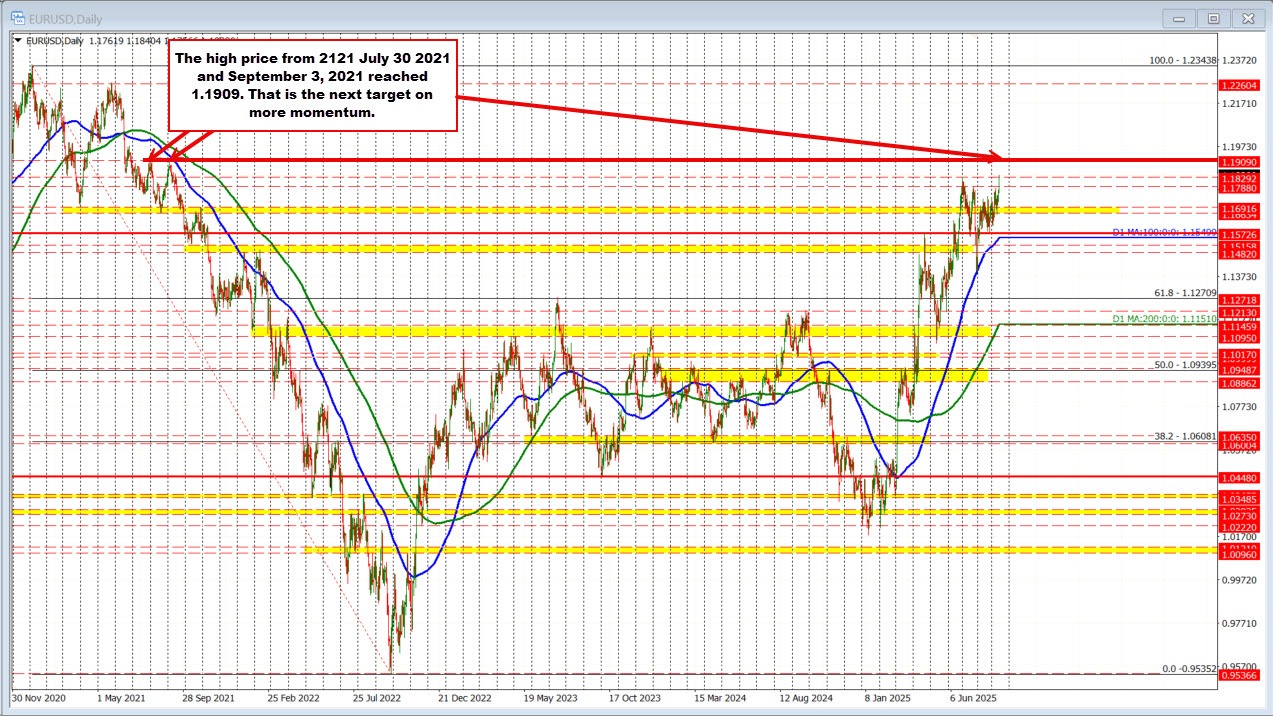Select the 'D1 MA:100:0:0: 1.15499' indicator label

point(1164,232)
